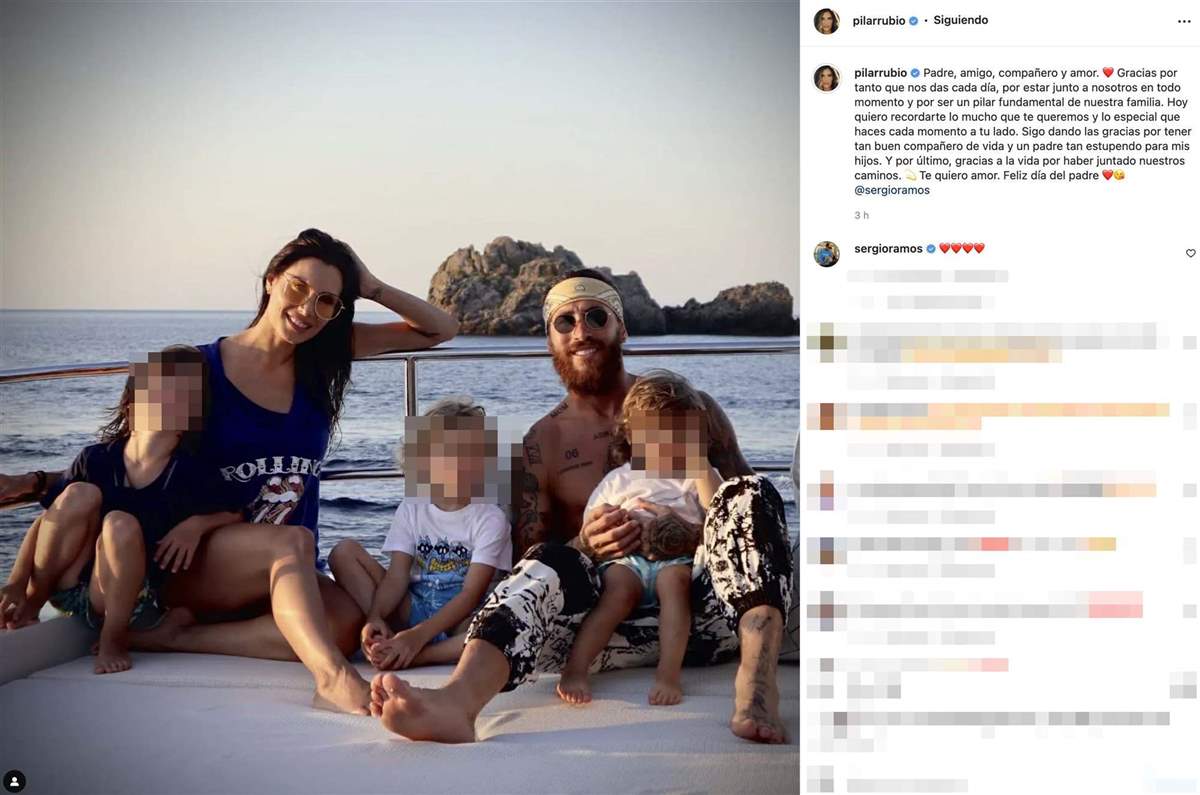Show tagged people icon on the photo
The image size is (1200, 795).
point(15,781)
